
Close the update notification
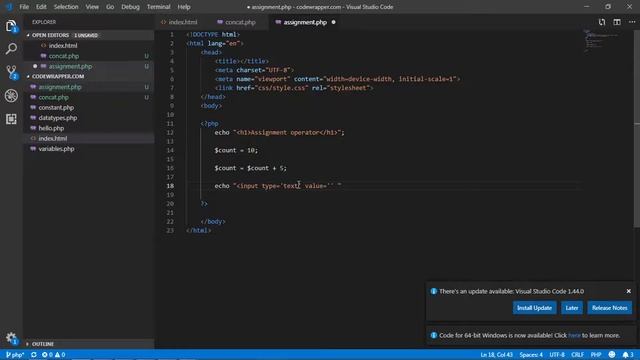pyautogui.click(x=629, y=291)
